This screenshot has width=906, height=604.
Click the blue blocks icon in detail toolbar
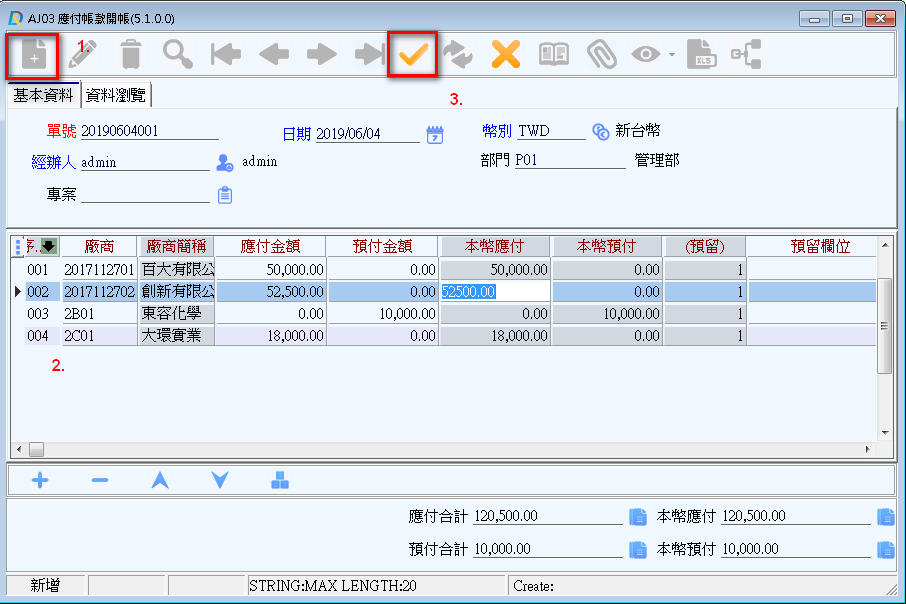coord(280,480)
